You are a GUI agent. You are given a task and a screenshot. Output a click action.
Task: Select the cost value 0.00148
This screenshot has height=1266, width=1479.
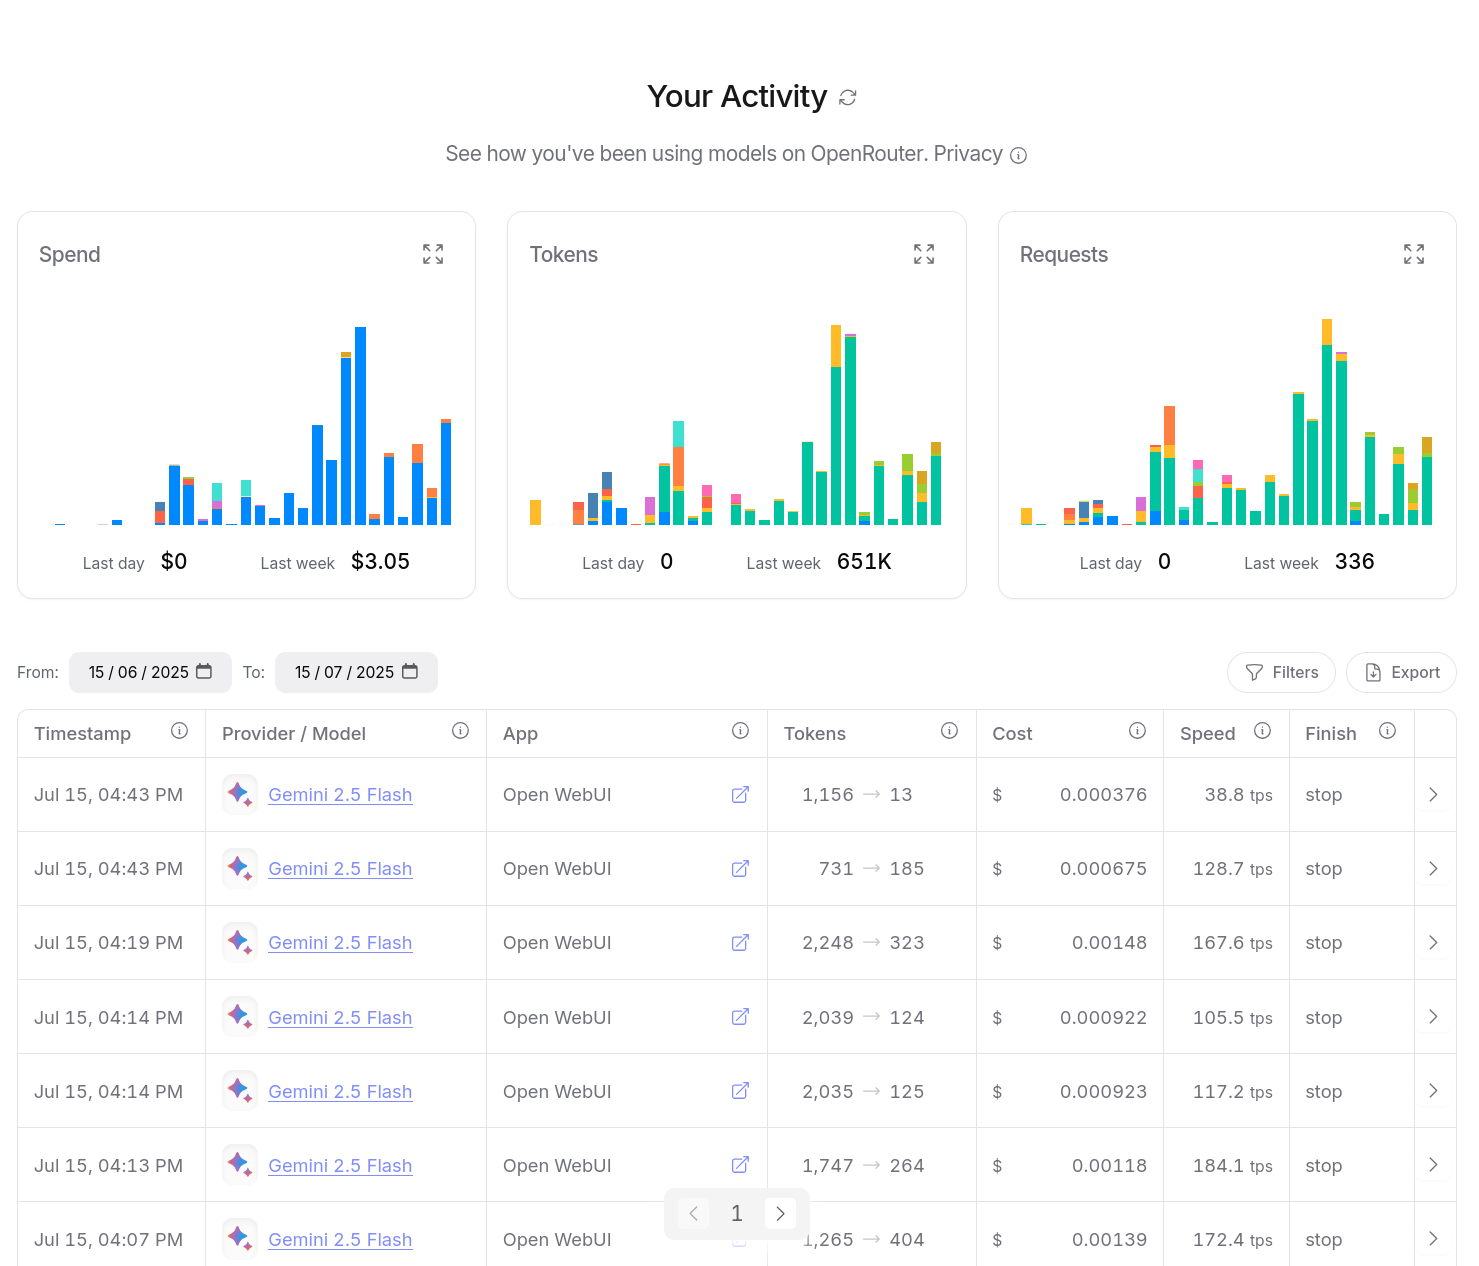point(1109,942)
